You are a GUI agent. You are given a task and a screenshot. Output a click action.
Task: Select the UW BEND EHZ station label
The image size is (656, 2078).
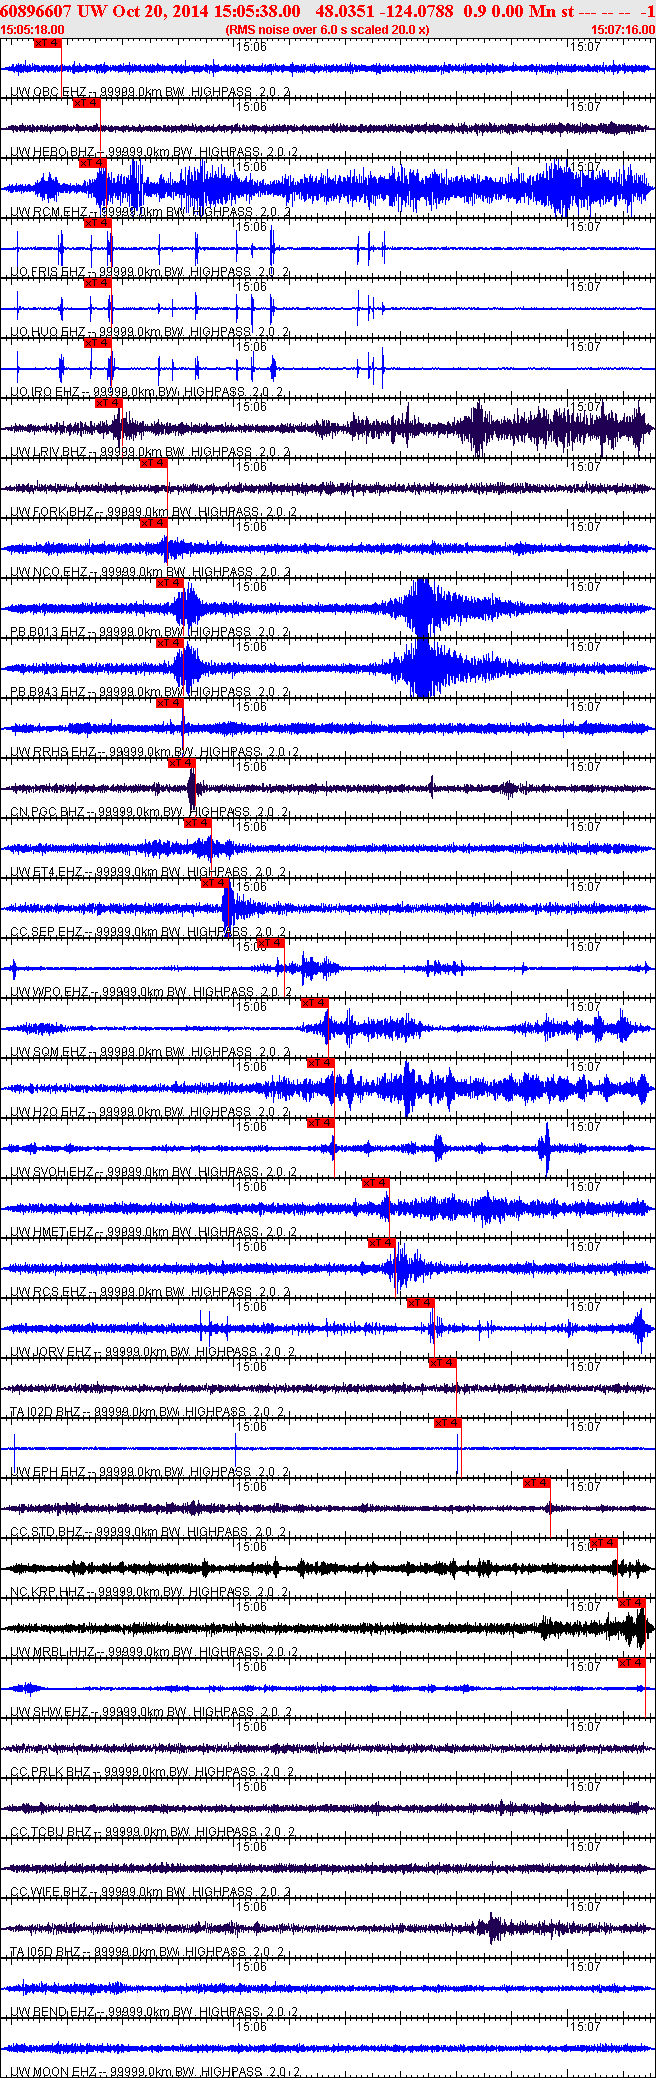click(x=53, y=2012)
